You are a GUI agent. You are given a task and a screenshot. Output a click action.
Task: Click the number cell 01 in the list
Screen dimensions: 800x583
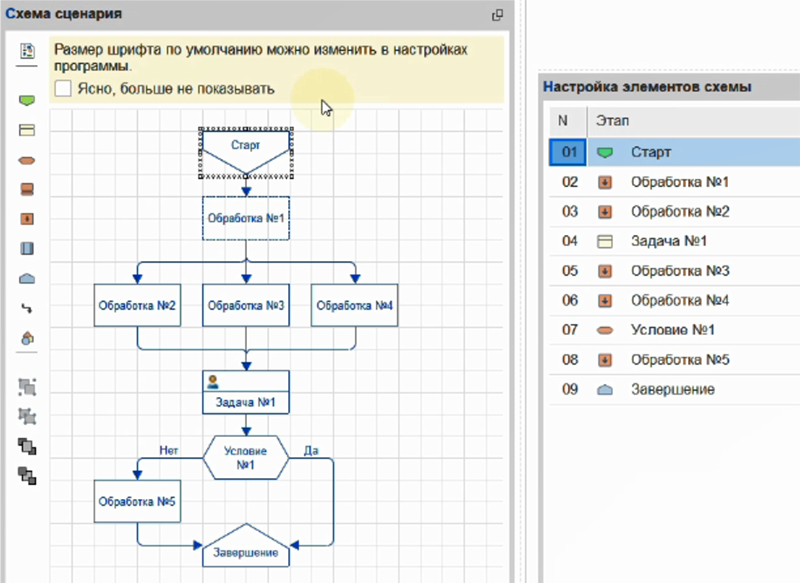click(568, 152)
